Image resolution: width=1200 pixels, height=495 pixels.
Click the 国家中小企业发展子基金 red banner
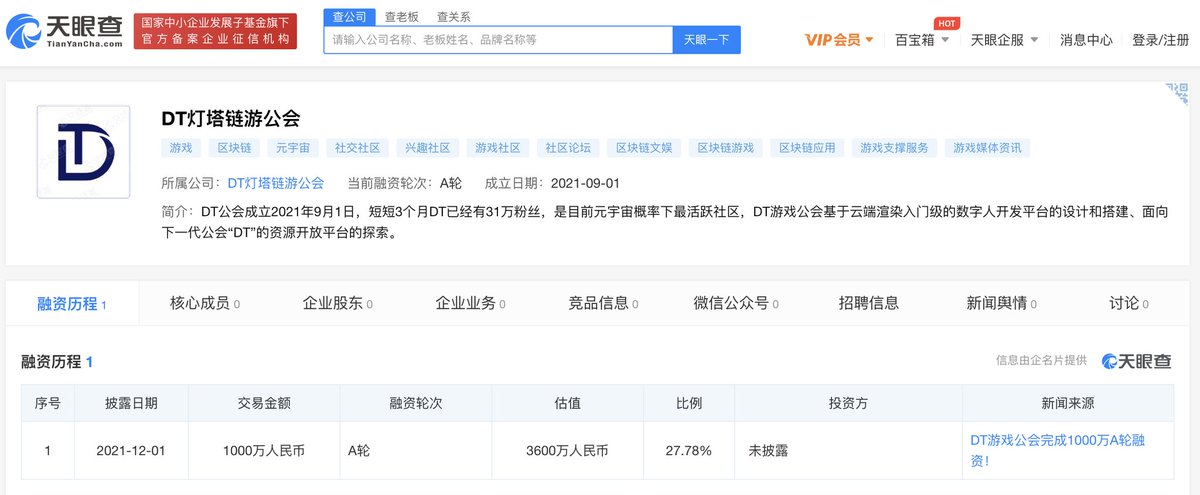click(x=215, y=31)
